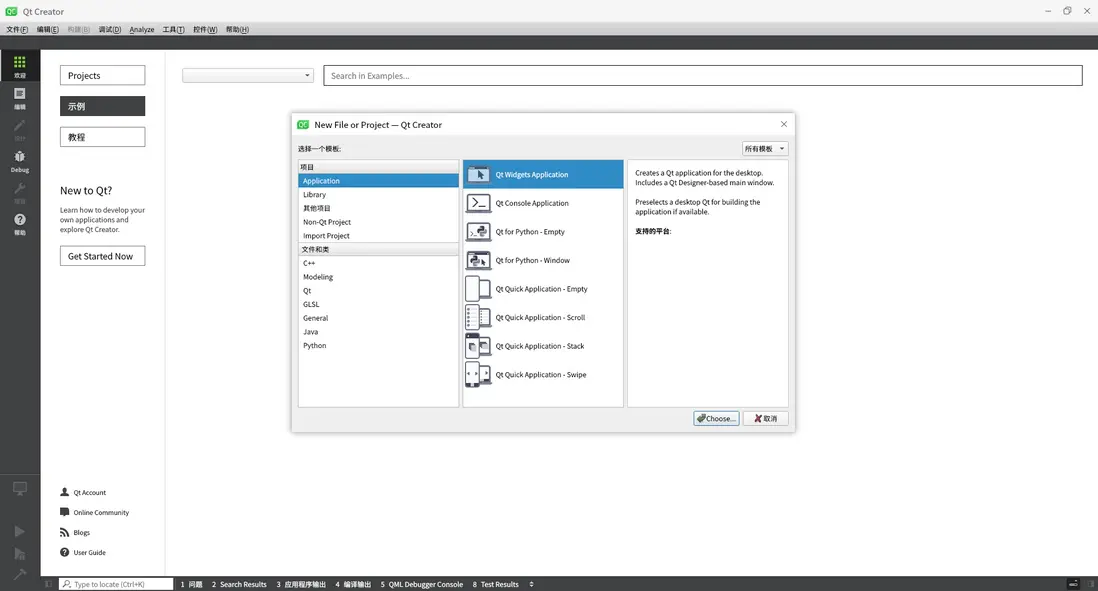Select the Qt Widgets Application template icon

[478, 174]
